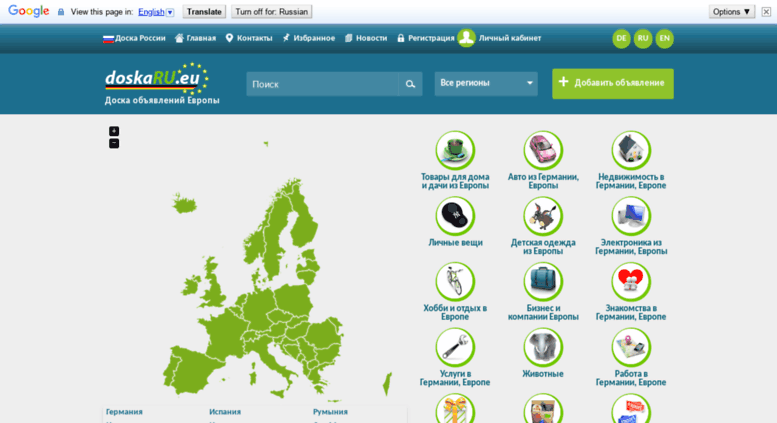Viewport: 777px width, 423px height.
Task: Click the magnifier search icon
Action: (x=410, y=84)
